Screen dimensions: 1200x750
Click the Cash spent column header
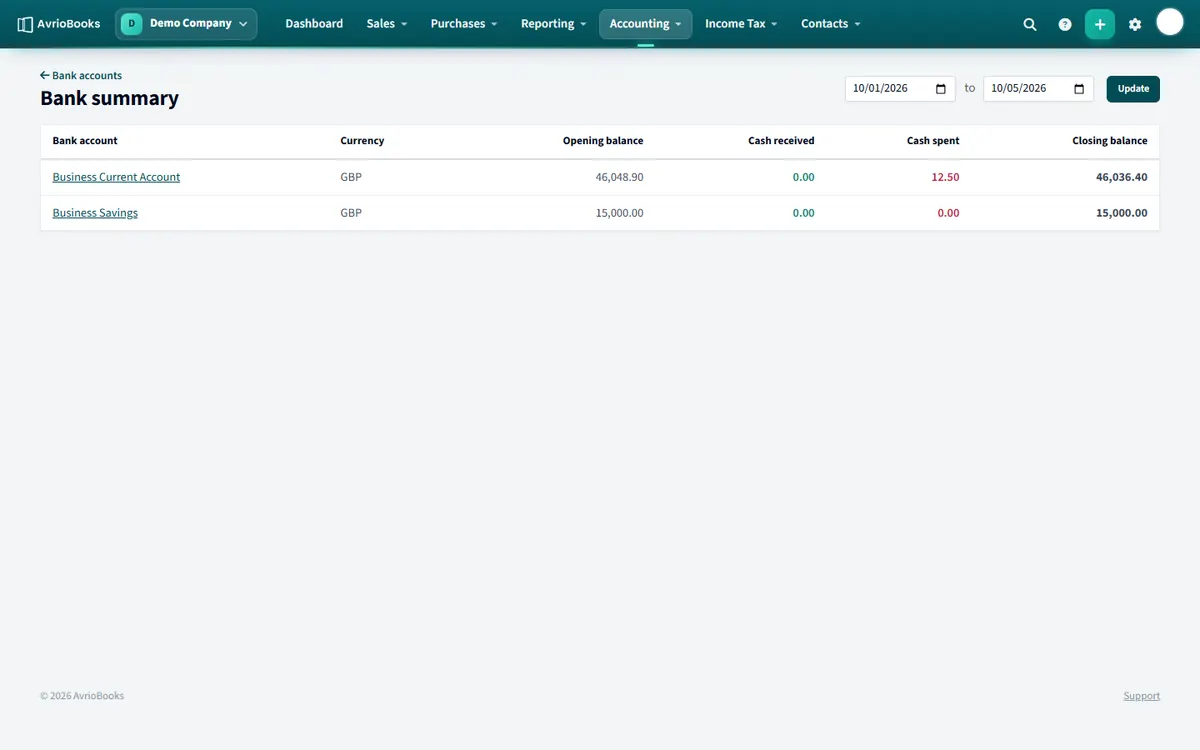coord(933,141)
